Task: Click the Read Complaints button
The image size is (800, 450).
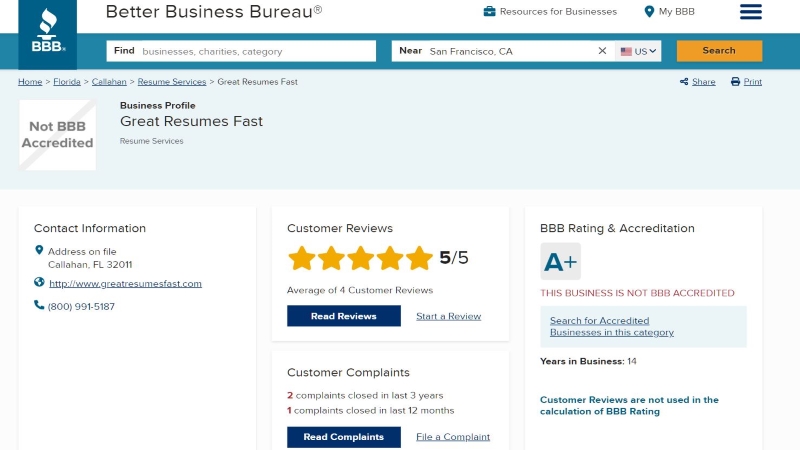Action: coord(344,437)
